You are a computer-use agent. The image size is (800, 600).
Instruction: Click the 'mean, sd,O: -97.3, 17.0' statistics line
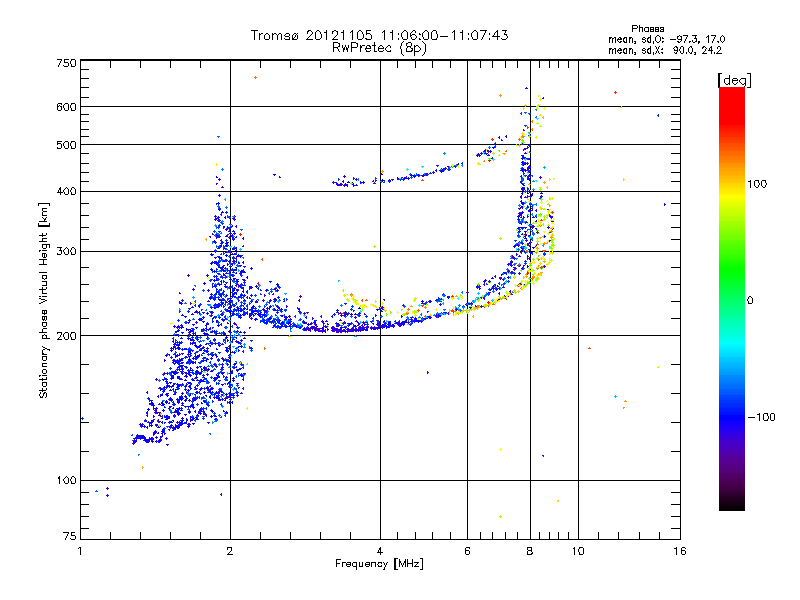pyautogui.click(x=666, y=39)
